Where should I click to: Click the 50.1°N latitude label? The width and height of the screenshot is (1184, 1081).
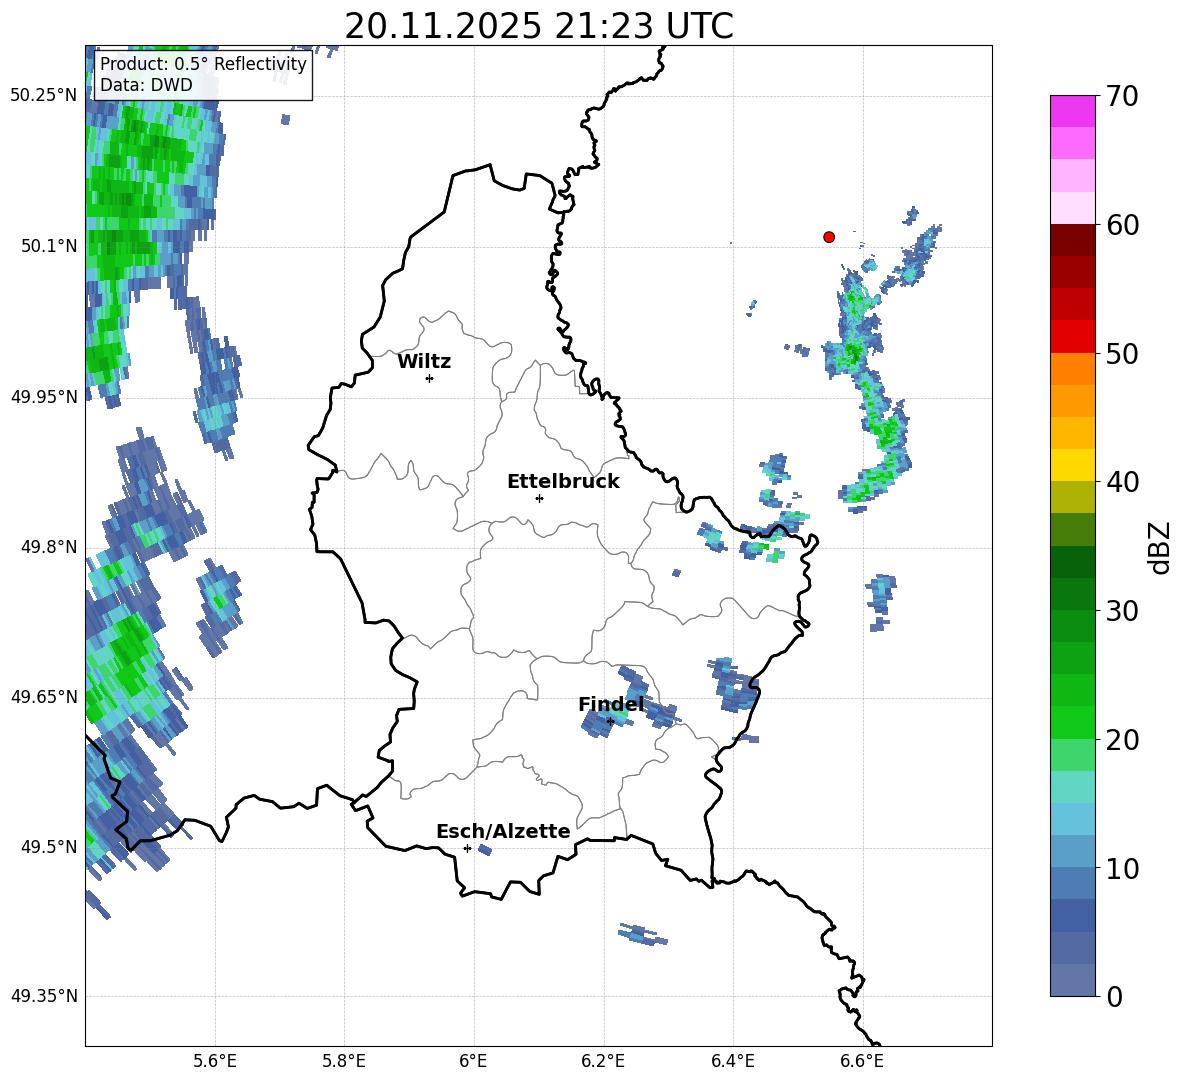coord(49,246)
